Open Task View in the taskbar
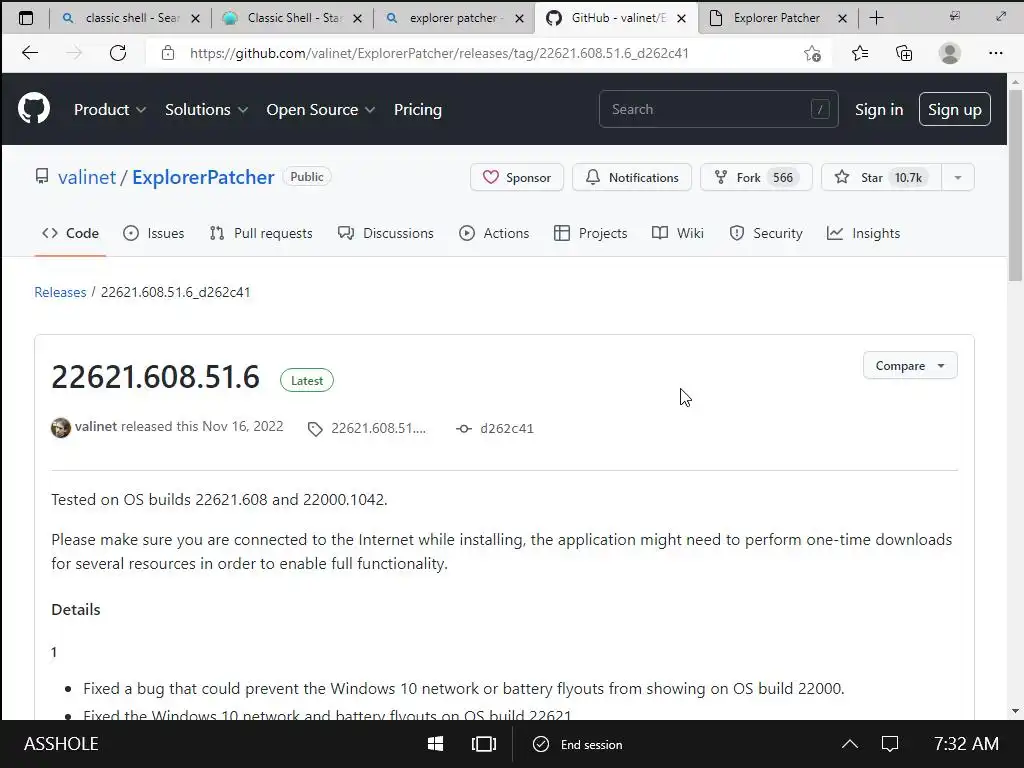The width and height of the screenshot is (1024, 768). 483,744
